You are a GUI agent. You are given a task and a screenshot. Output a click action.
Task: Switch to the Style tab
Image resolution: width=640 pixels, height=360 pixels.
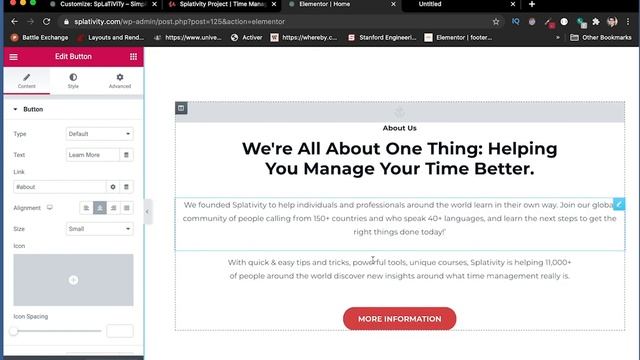point(73,81)
